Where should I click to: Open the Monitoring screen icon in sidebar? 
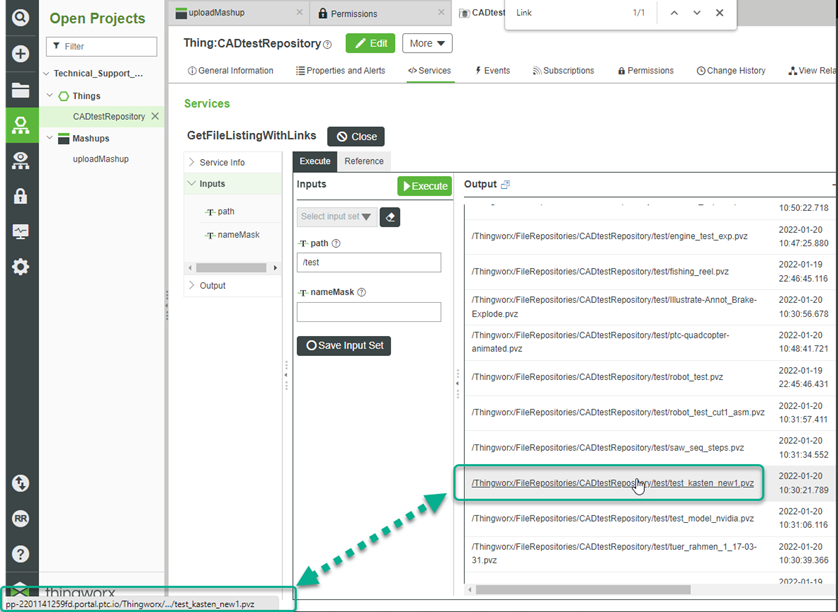click(20, 231)
